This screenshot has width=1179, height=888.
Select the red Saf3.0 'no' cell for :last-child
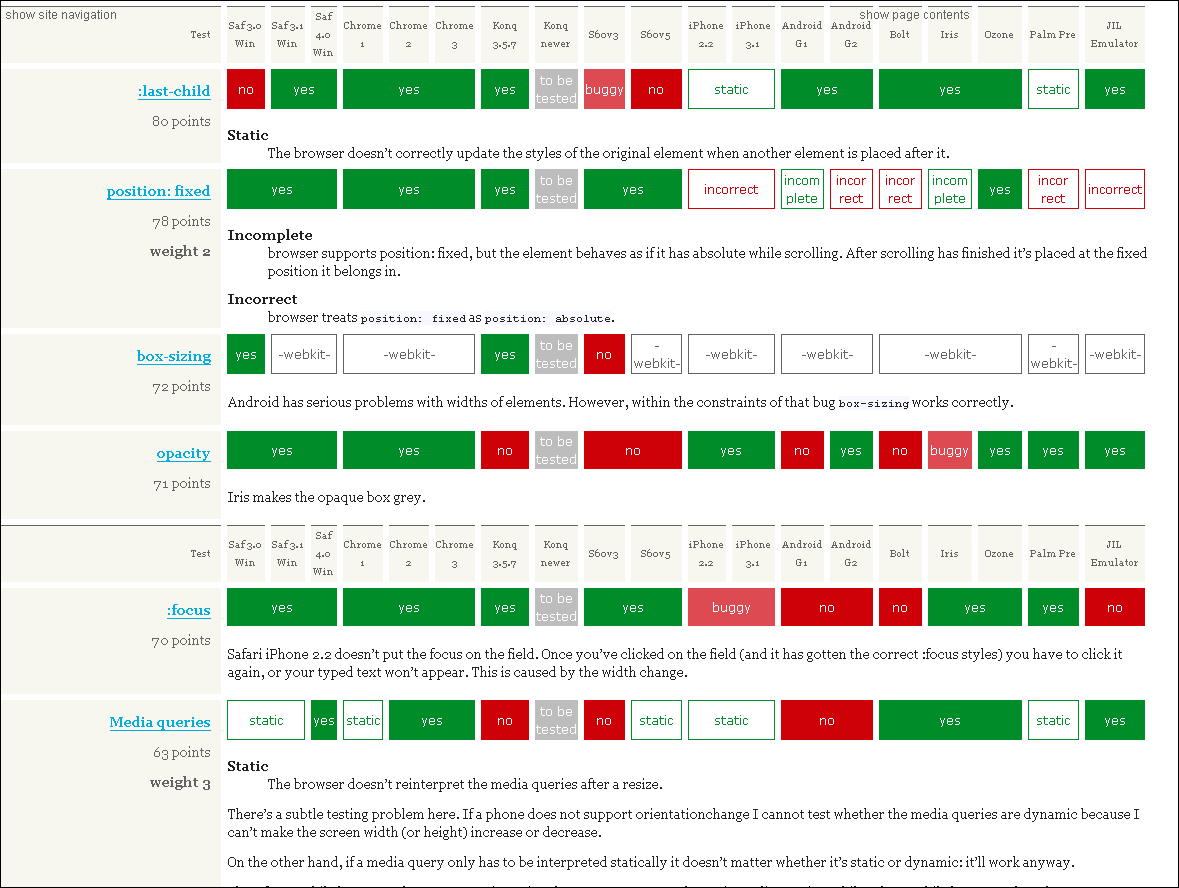(246, 89)
